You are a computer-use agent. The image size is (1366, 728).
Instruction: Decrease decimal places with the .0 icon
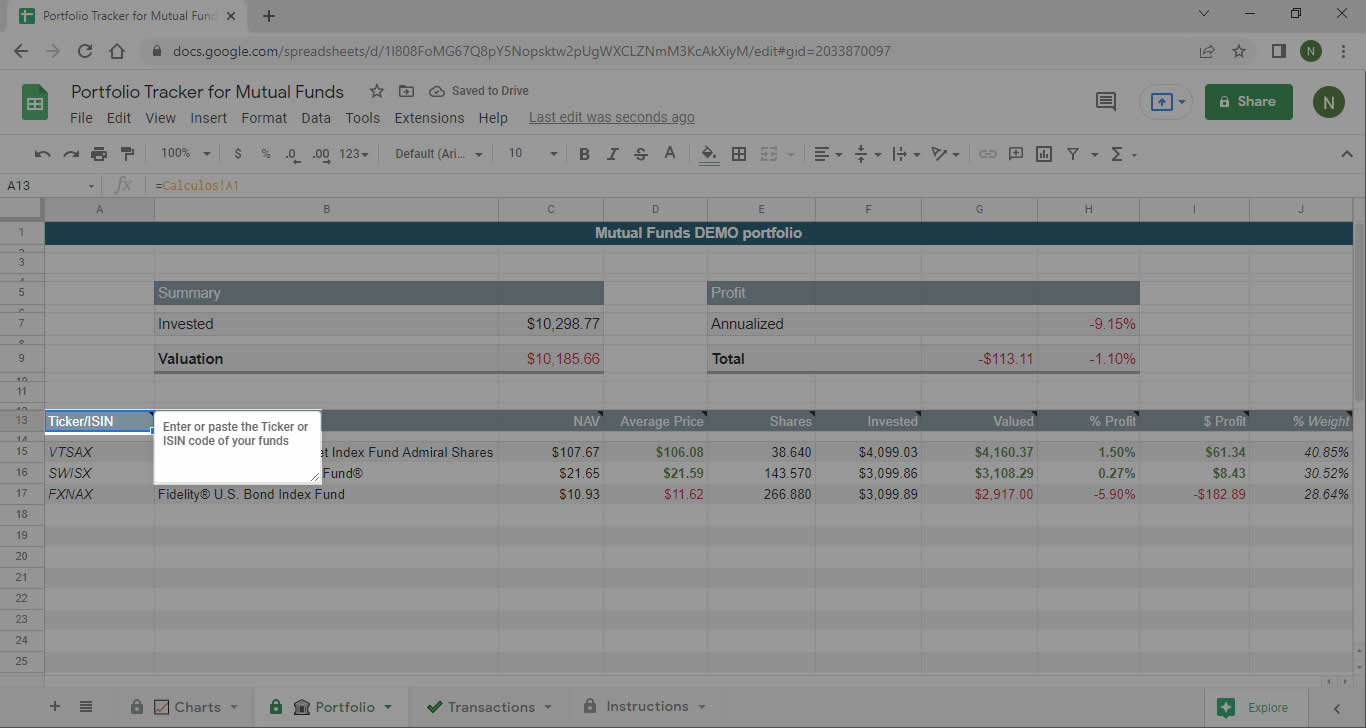[x=291, y=153]
